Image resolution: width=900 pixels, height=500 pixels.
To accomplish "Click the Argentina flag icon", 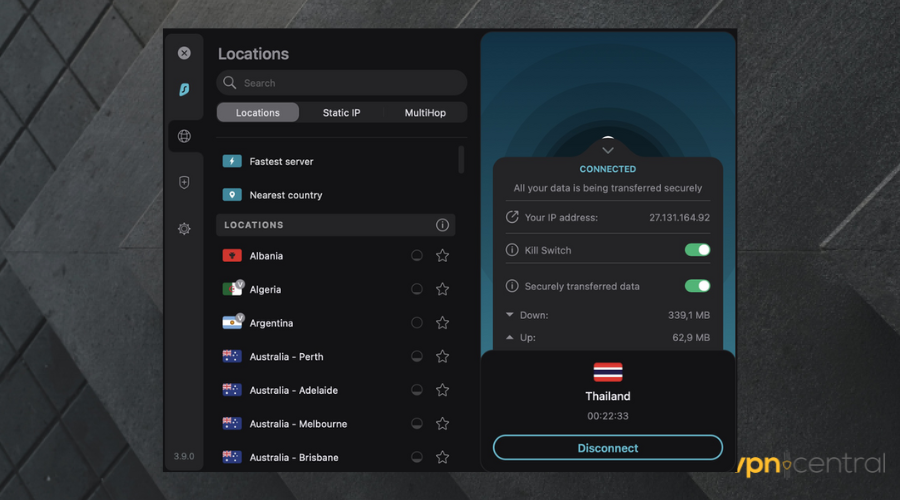I will [x=232, y=322].
